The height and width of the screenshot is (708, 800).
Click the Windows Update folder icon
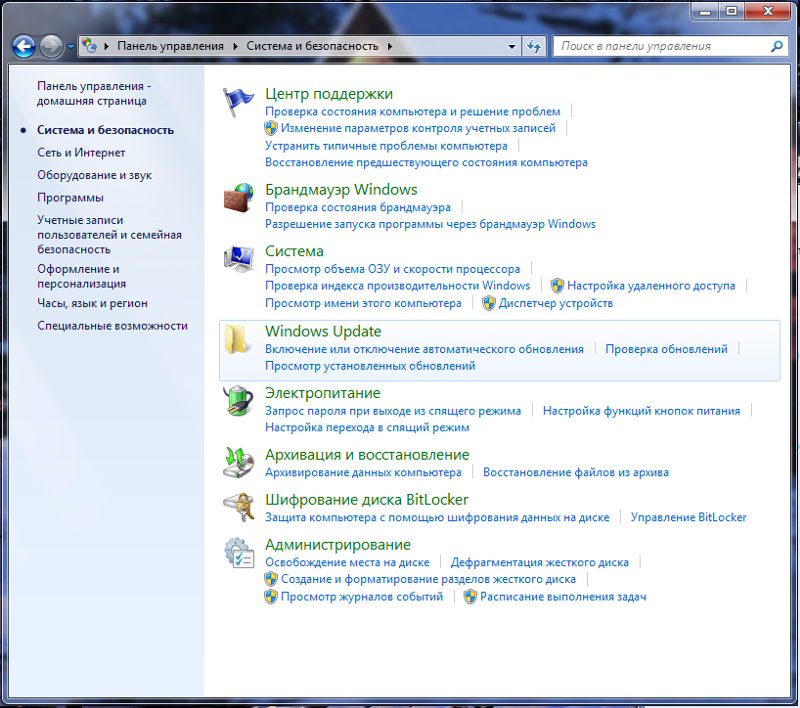pyautogui.click(x=237, y=339)
